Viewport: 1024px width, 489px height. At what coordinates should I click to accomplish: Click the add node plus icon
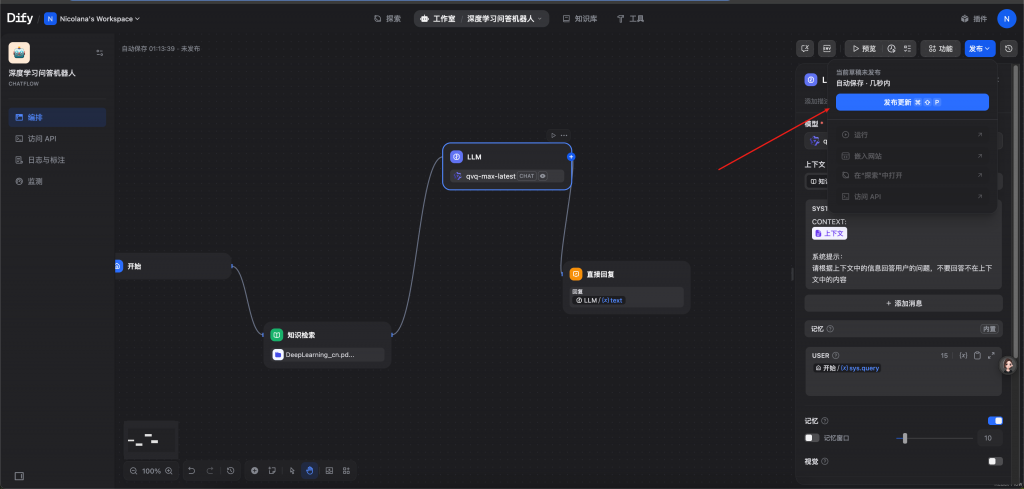[254, 470]
